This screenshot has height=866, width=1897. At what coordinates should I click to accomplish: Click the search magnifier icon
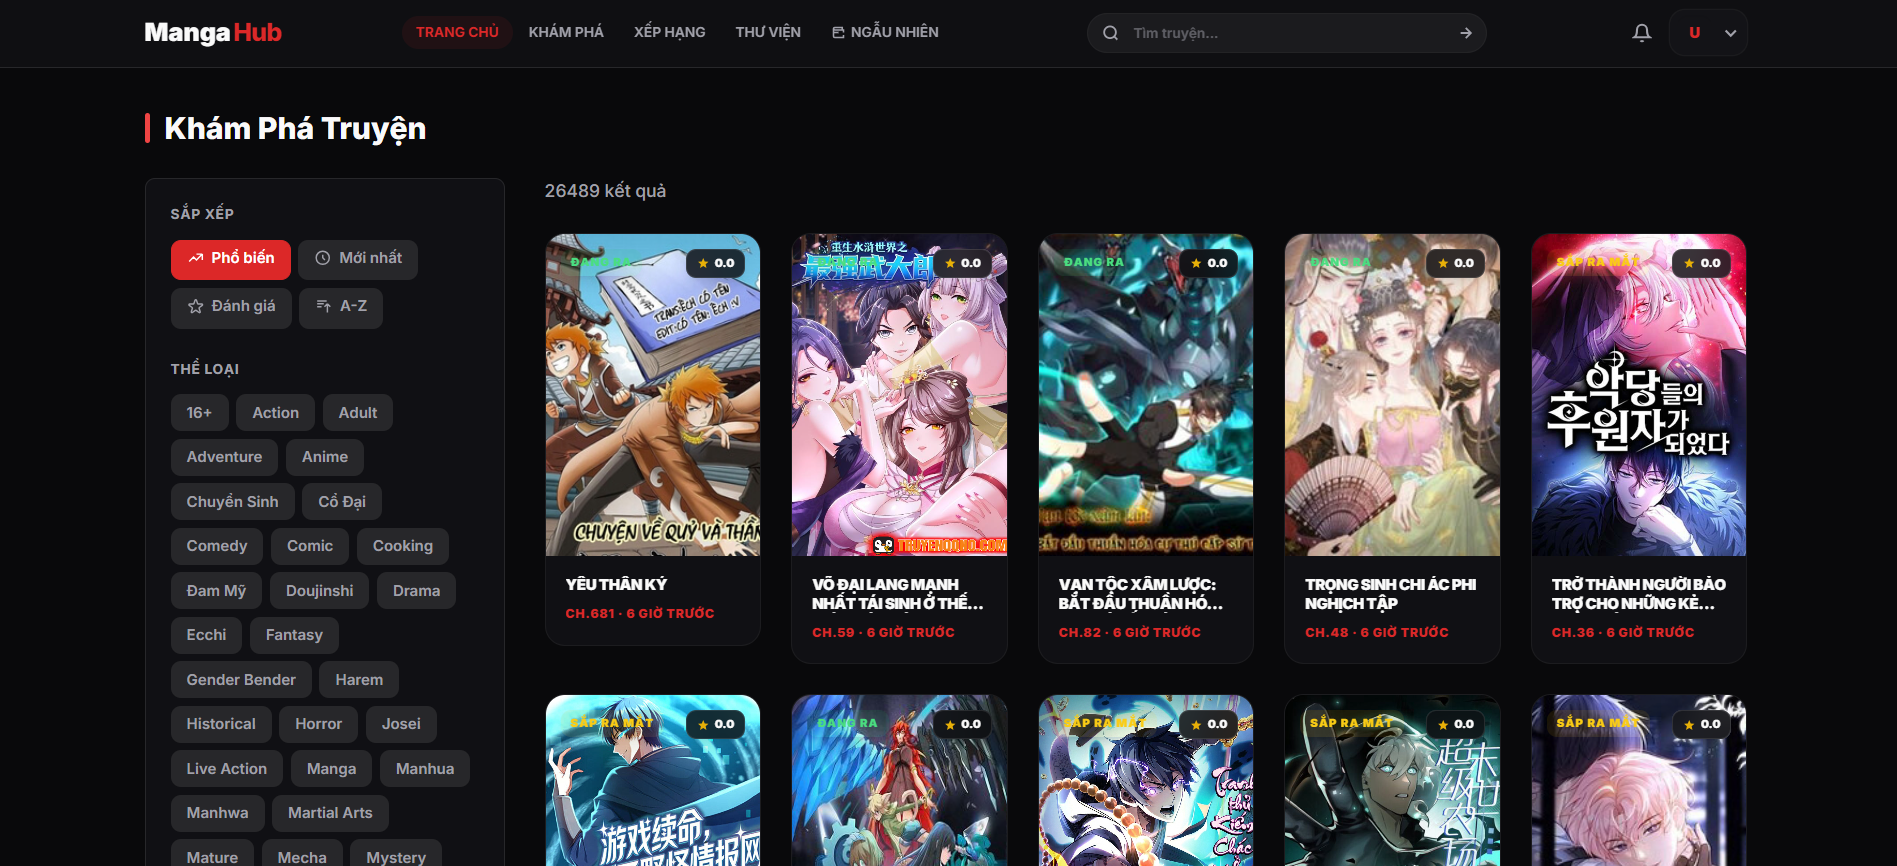coord(1110,33)
